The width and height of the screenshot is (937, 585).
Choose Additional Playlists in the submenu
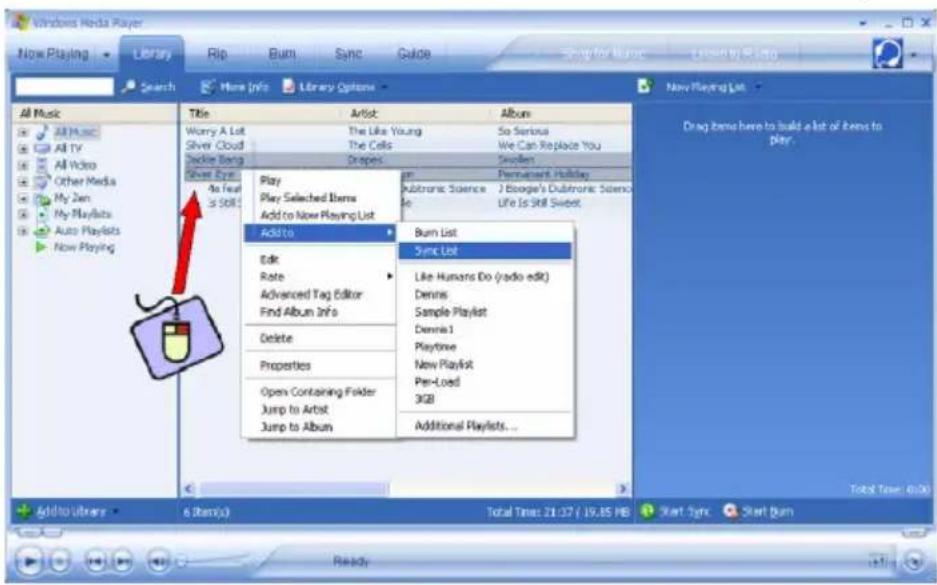click(485, 426)
